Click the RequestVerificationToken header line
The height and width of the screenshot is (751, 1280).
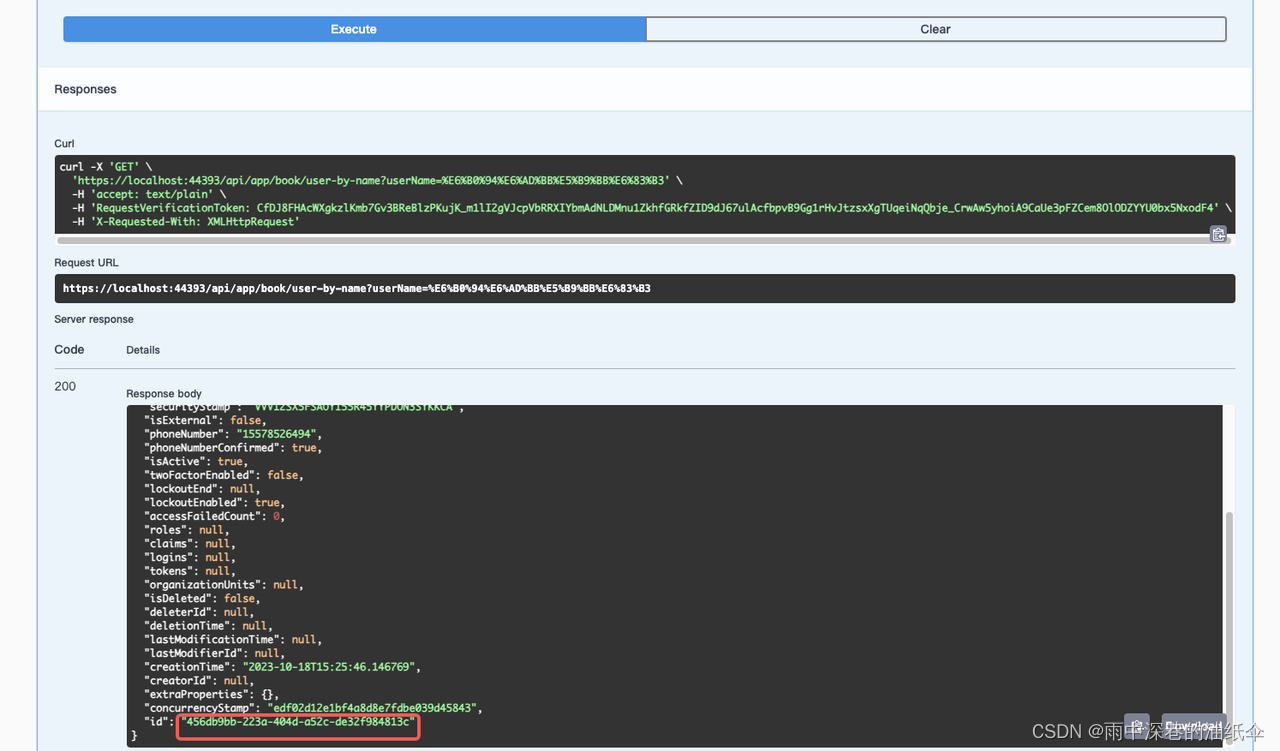pyautogui.click(x=651, y=208)
